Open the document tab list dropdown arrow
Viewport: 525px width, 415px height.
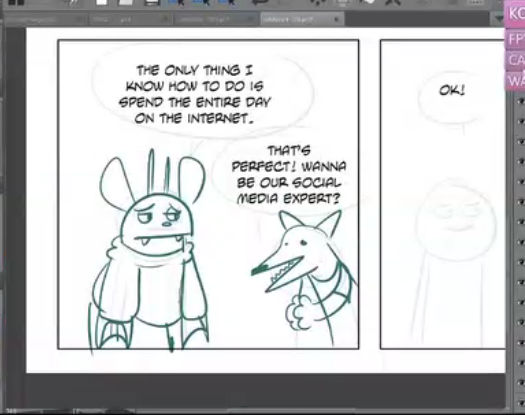pos(500,18)
